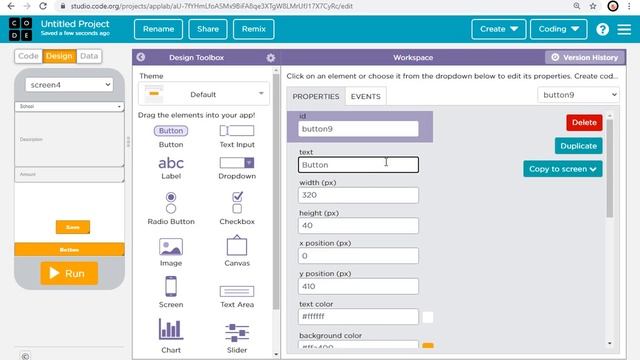Image resolution: width=640 pixels, height=360 pixels.
Task: Open the Theme Default dropdown
Action: 204,94
